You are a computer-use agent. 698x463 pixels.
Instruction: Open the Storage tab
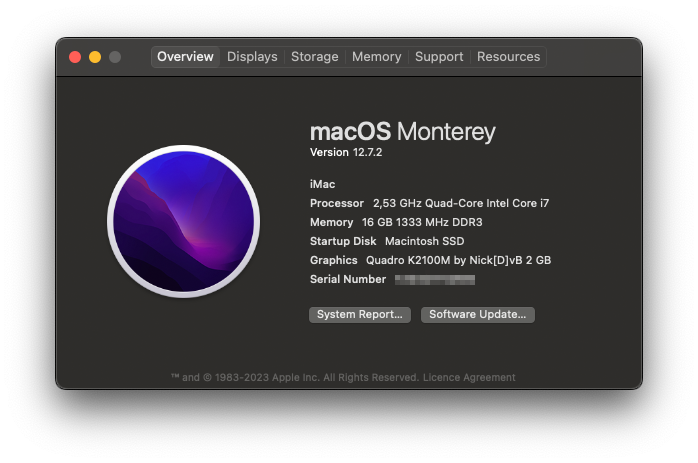click(x=314, y=57)
